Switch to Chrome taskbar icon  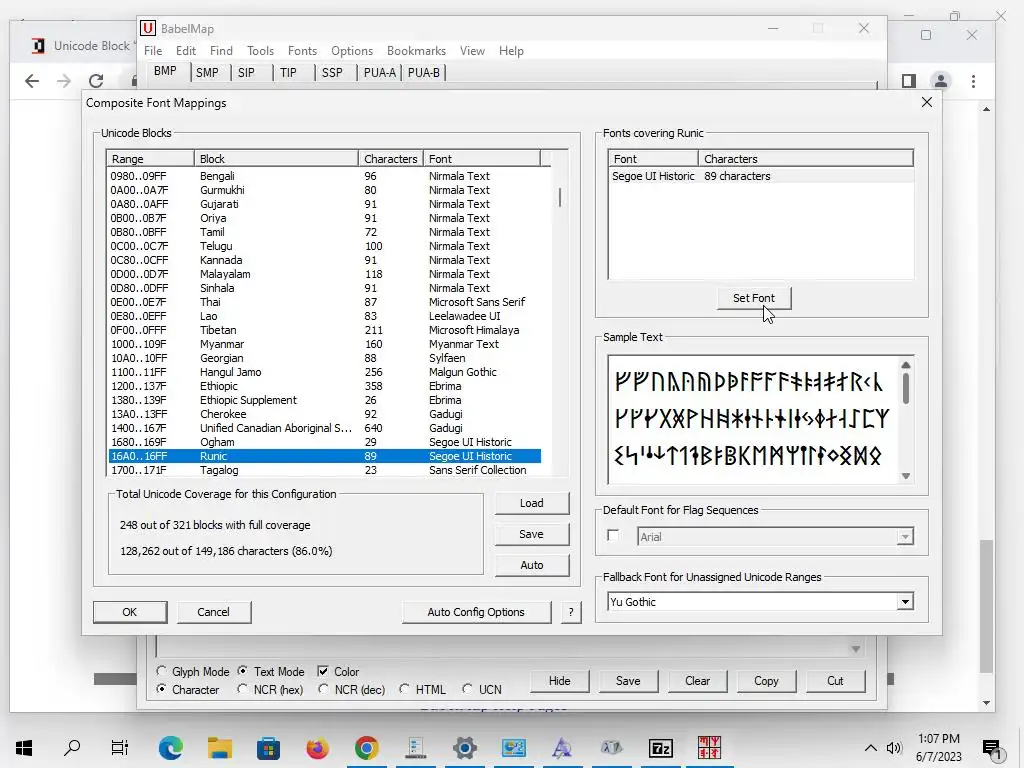click(x=366, y=748)
